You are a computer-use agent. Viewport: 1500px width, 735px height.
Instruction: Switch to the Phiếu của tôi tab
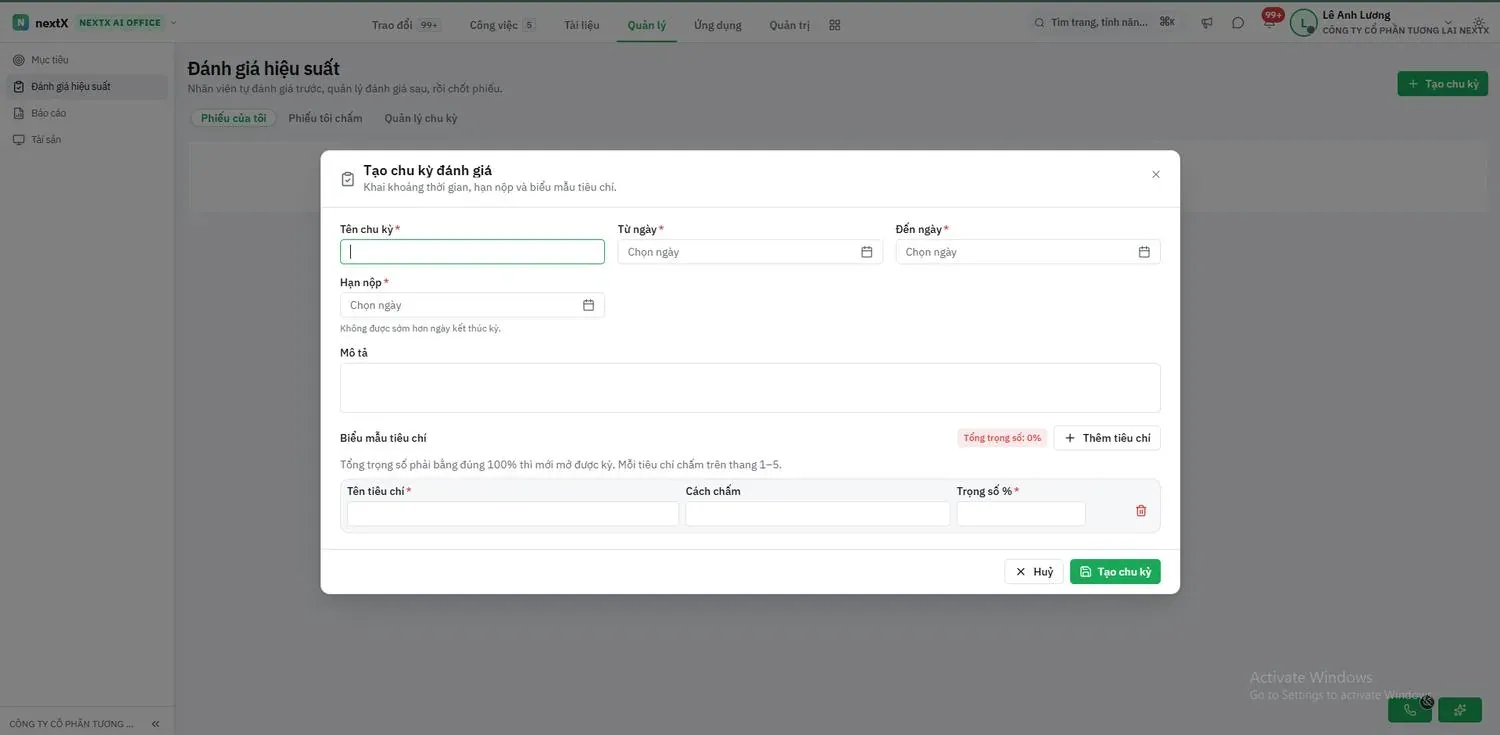coord(234,118)
